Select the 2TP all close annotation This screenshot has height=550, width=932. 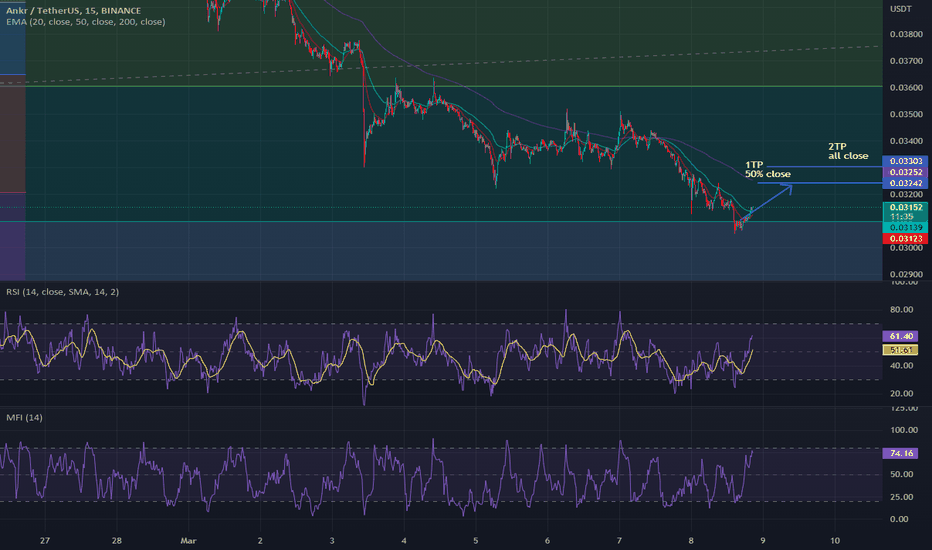[x=848, y=151]
